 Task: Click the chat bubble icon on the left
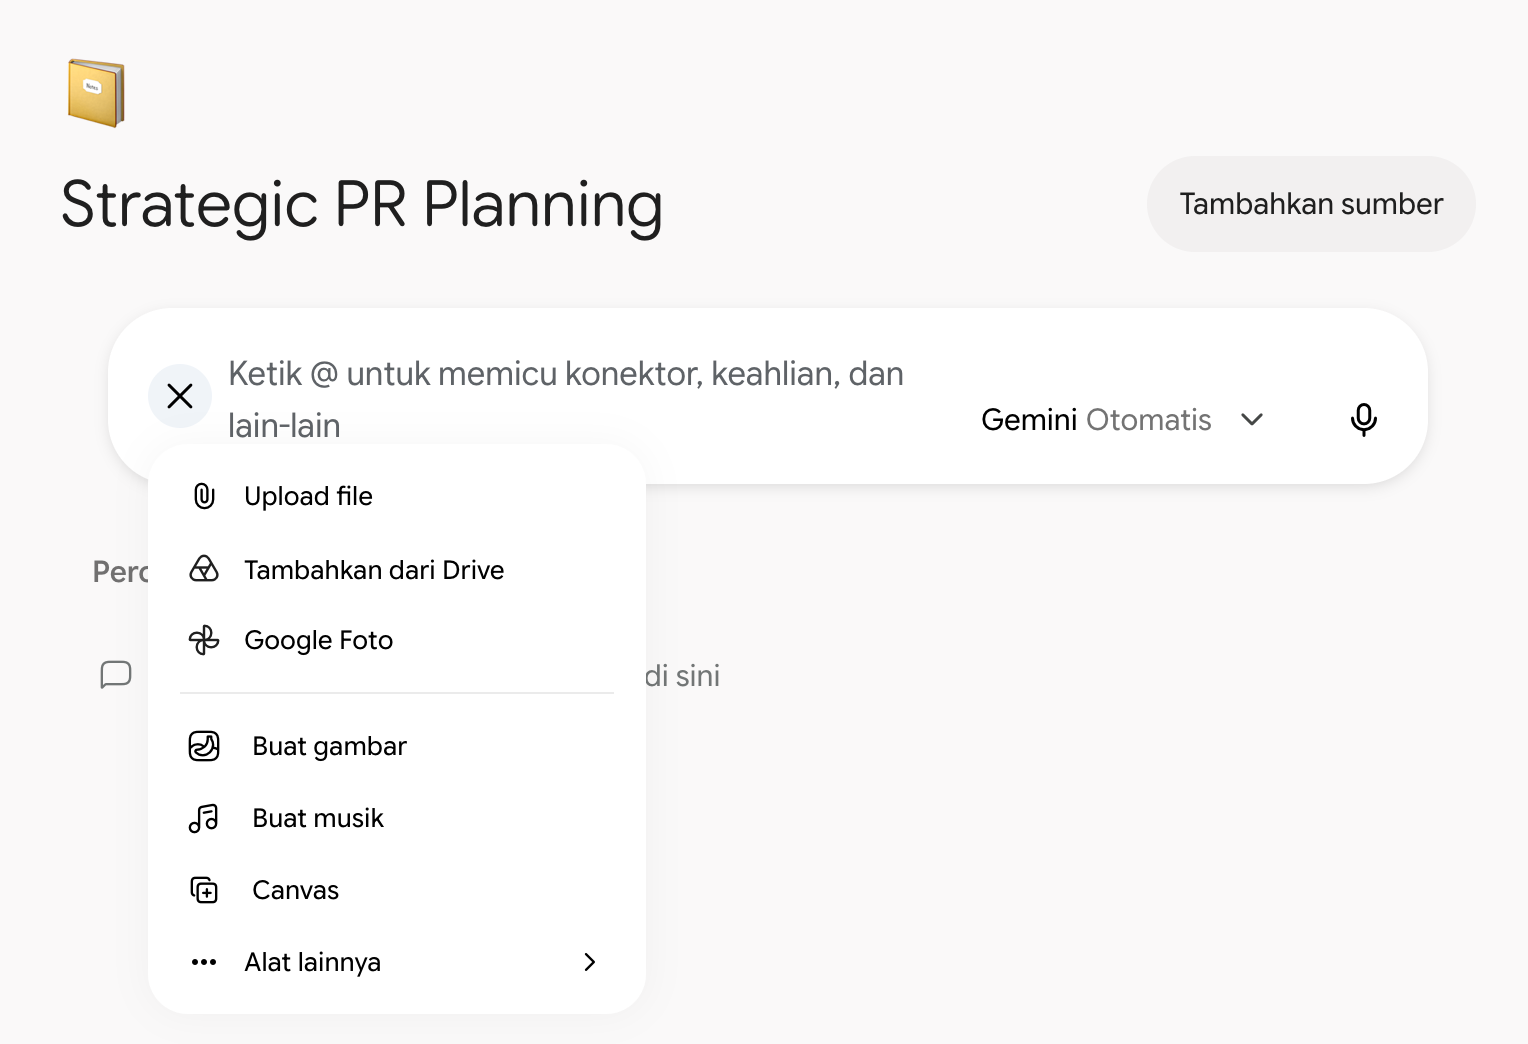(x=116, y=675)
